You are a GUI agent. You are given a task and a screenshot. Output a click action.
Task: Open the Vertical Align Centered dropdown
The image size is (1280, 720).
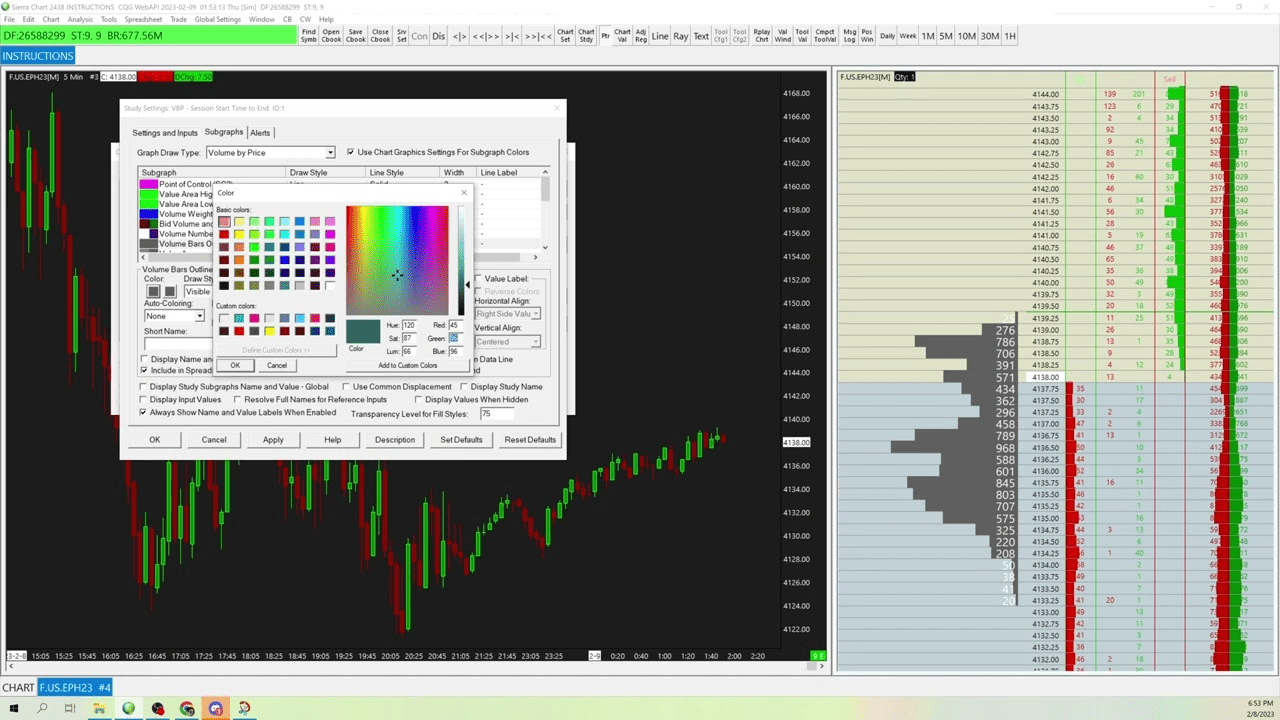click(x=507, y=341)
